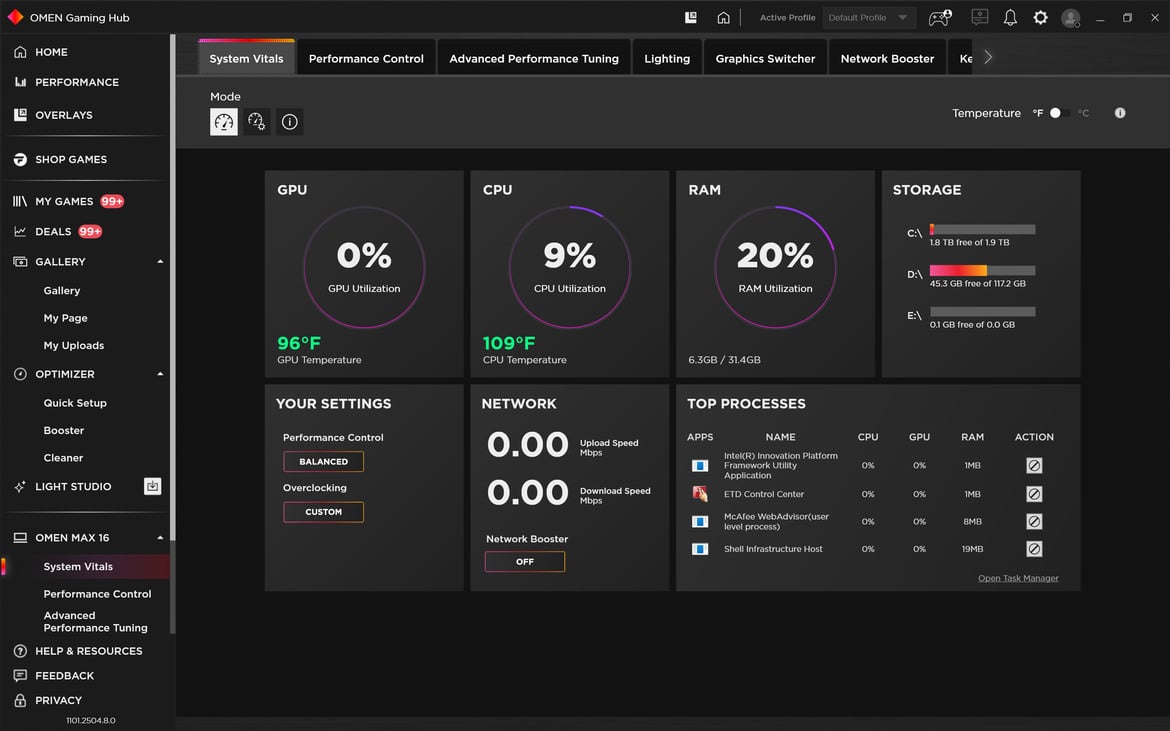Click the OMEN Gaming Hub logo
This screenshot has width=1170, height=731.
[x=15, y=17]
